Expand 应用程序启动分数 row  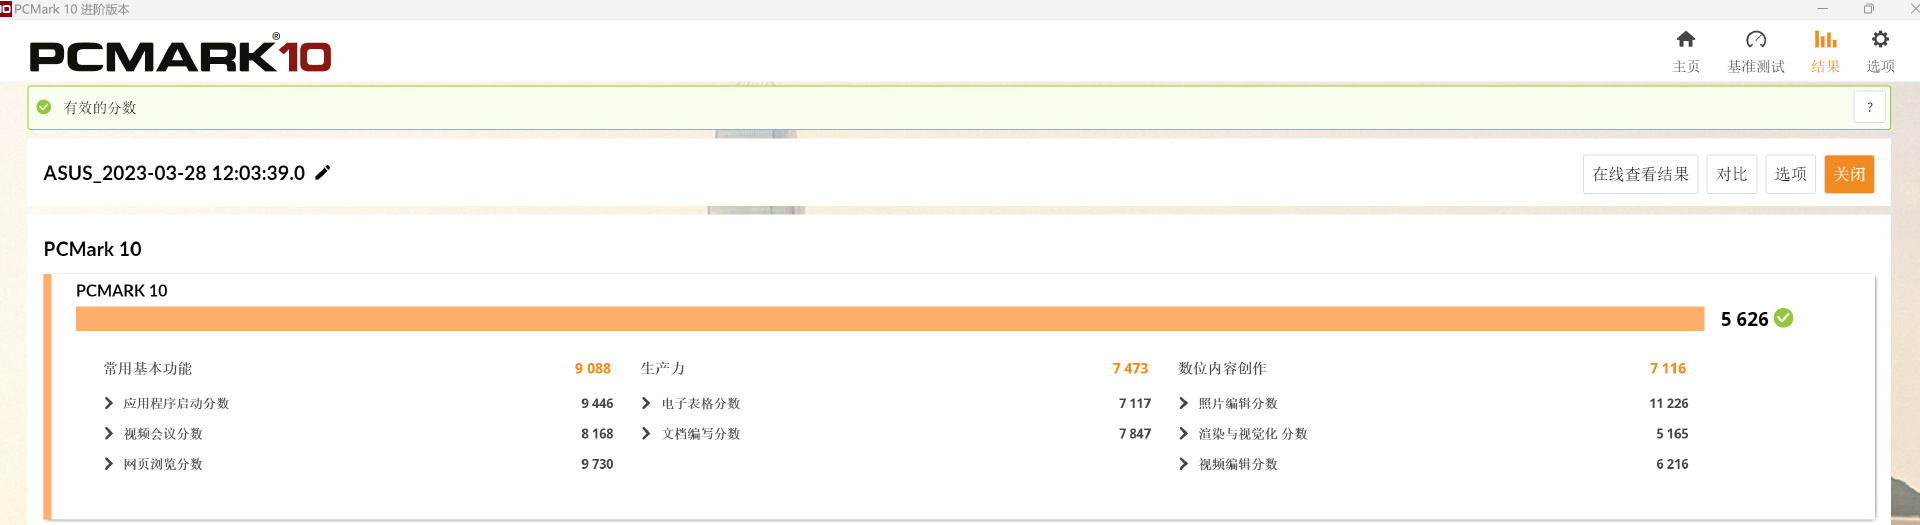(109, 403)
